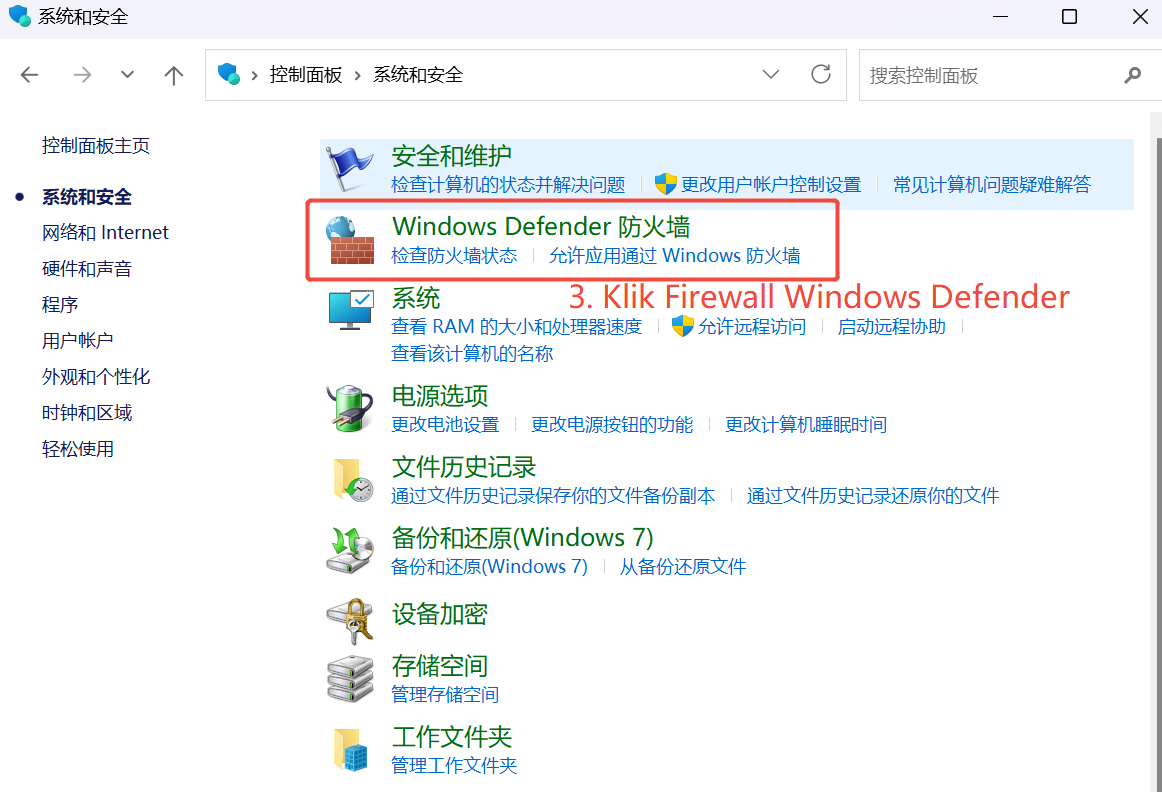The height and width of the screenshot is (792, 1162).
Task: Click the Windows Defender firewall brick icon
Action: 351,240
